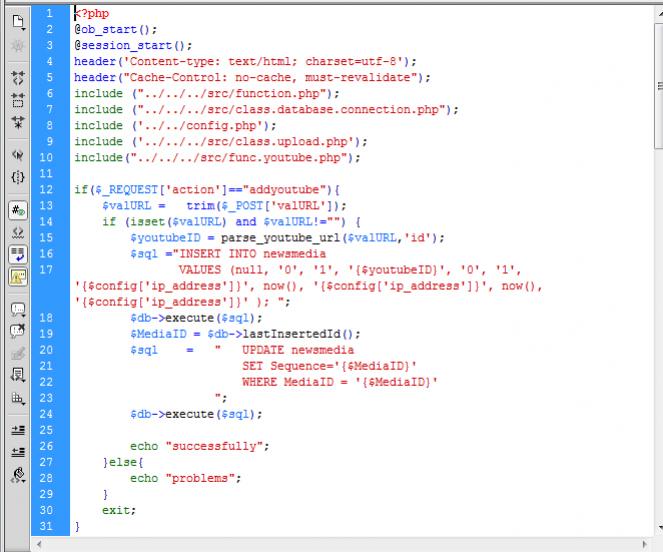Viewport: 663px width, 552px height.
Task: Toggle Highlight Invalid Code
Action: tap(18, 232)
